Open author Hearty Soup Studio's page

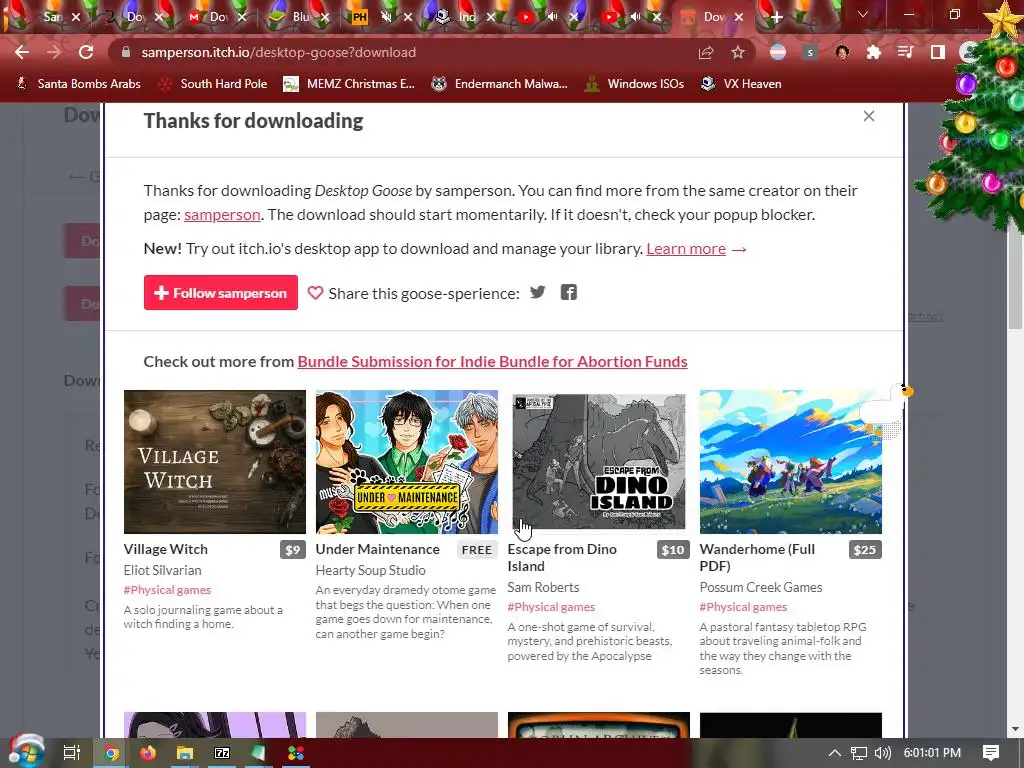click(370, 570)
